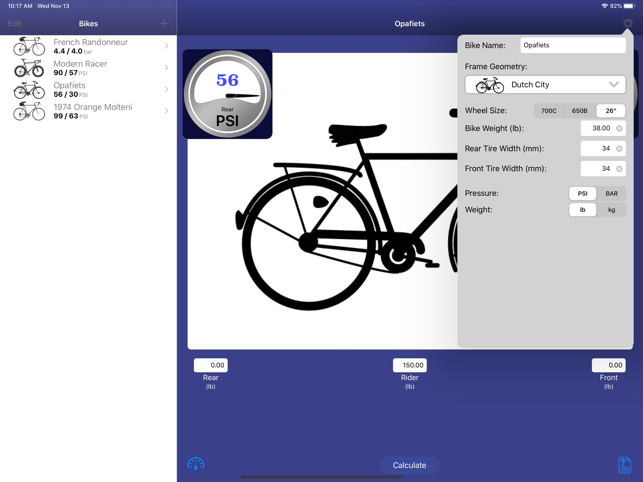Edit the Rider weight field
This screenshot has height=482, width=643.
(x=409, y=365)
